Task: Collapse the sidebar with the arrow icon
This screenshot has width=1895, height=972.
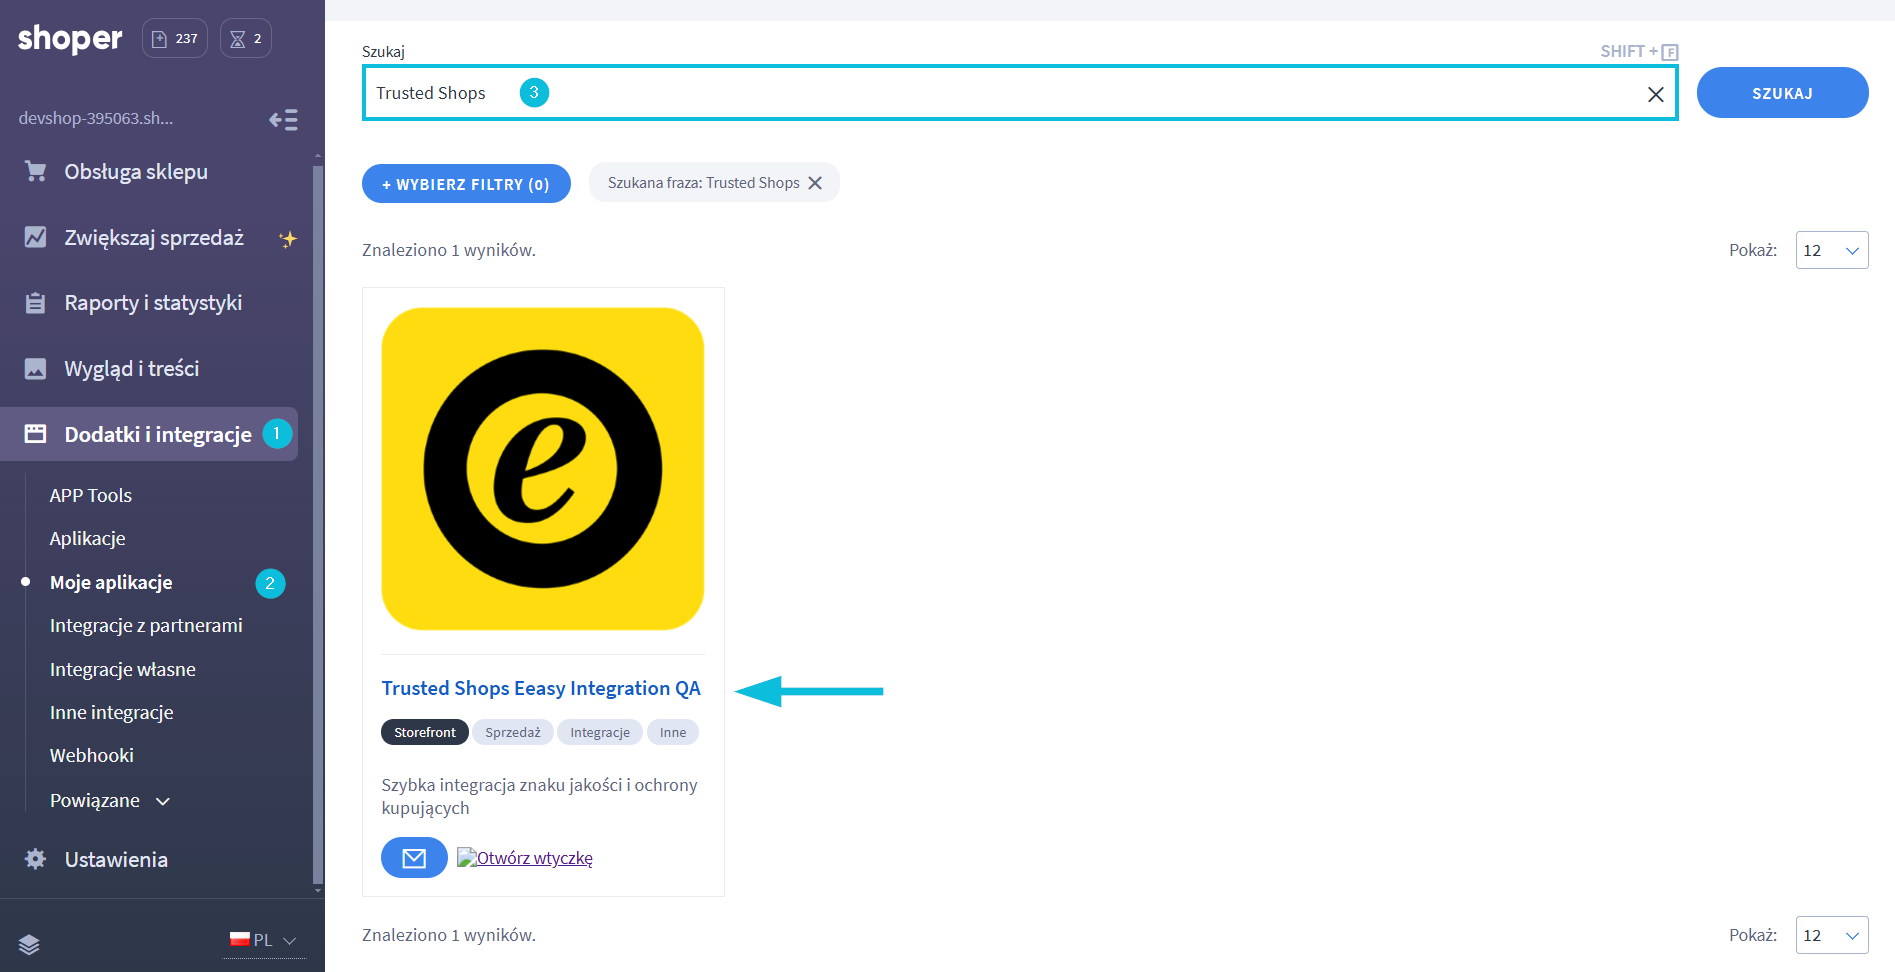Action: click(283, 120)
